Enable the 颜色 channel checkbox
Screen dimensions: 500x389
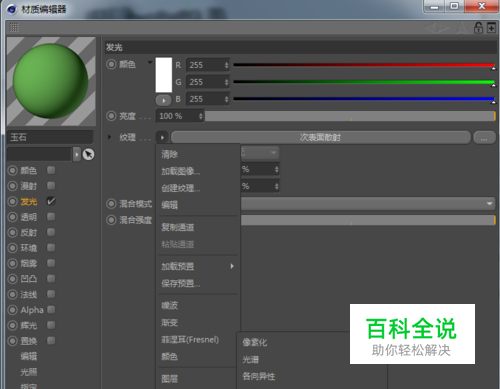tap(51, 170)
